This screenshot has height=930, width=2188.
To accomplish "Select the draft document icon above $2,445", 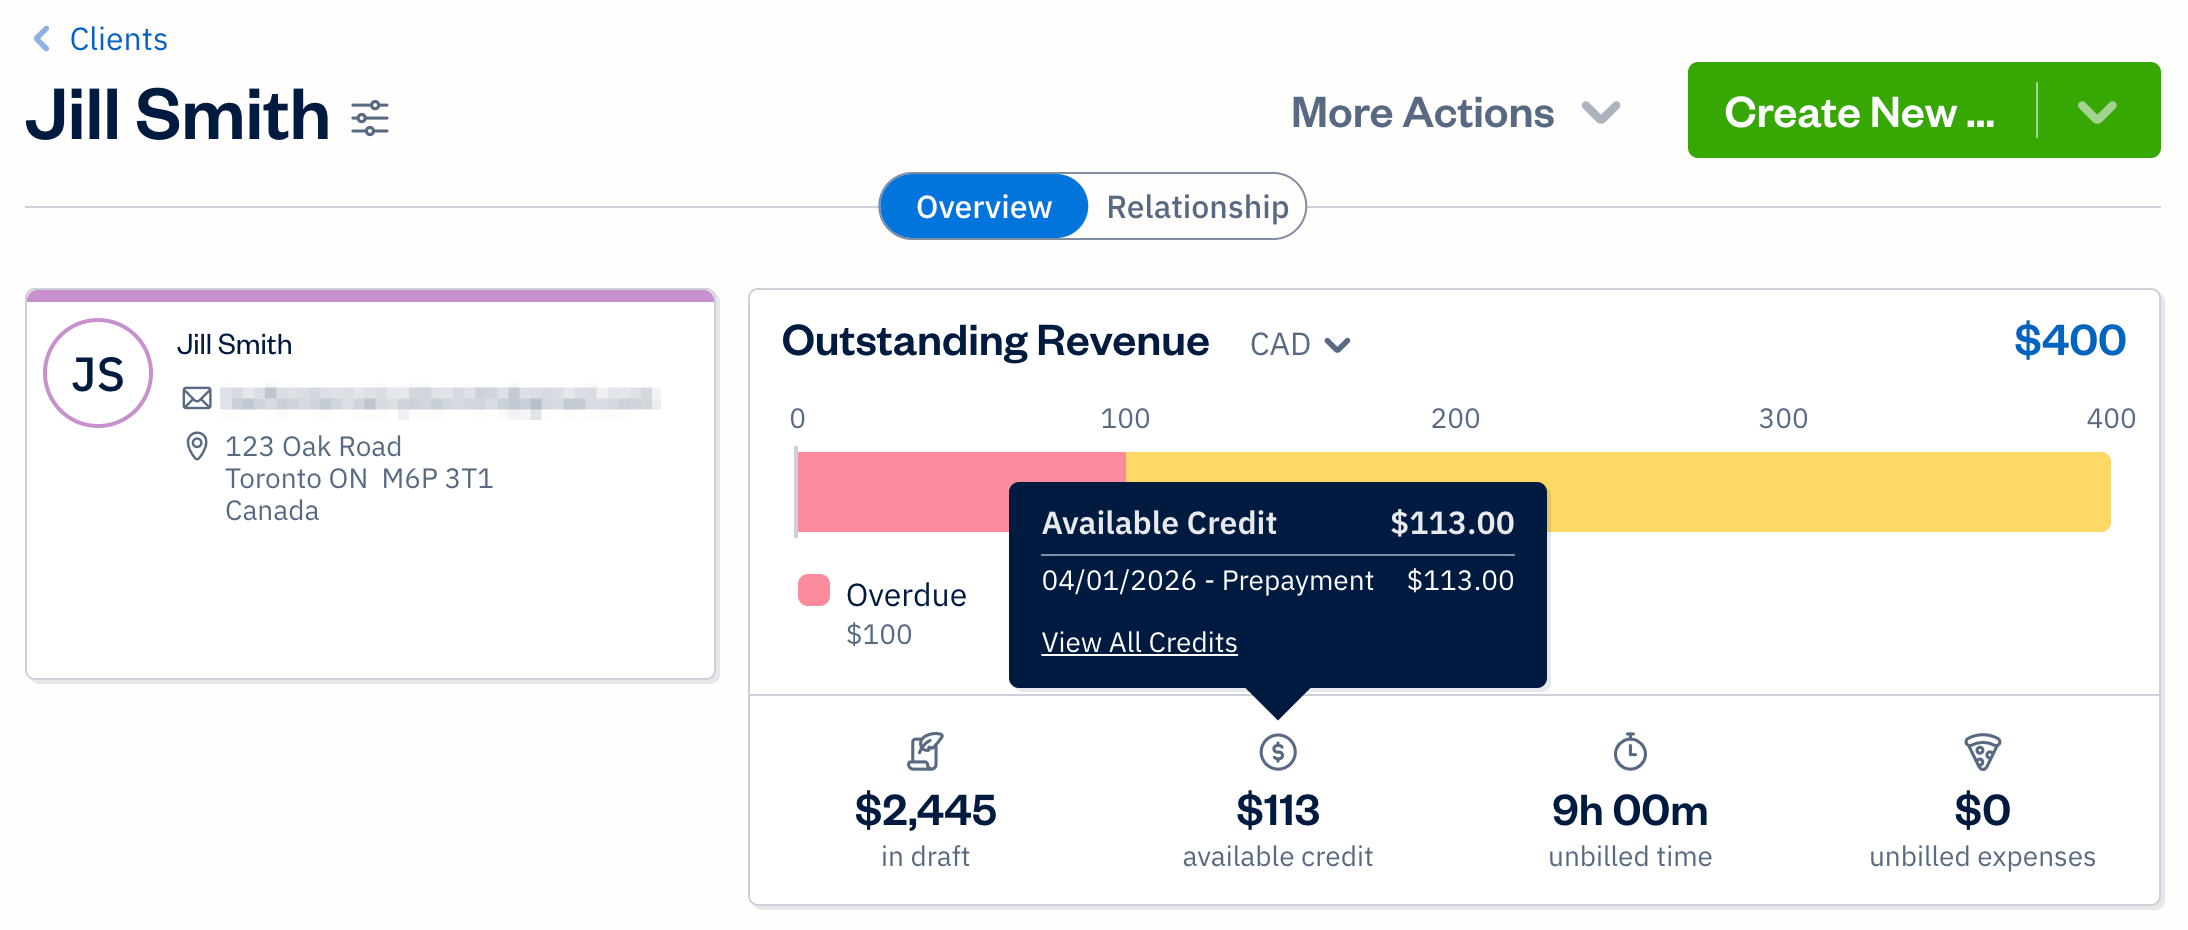I will (x=926, y=752).
